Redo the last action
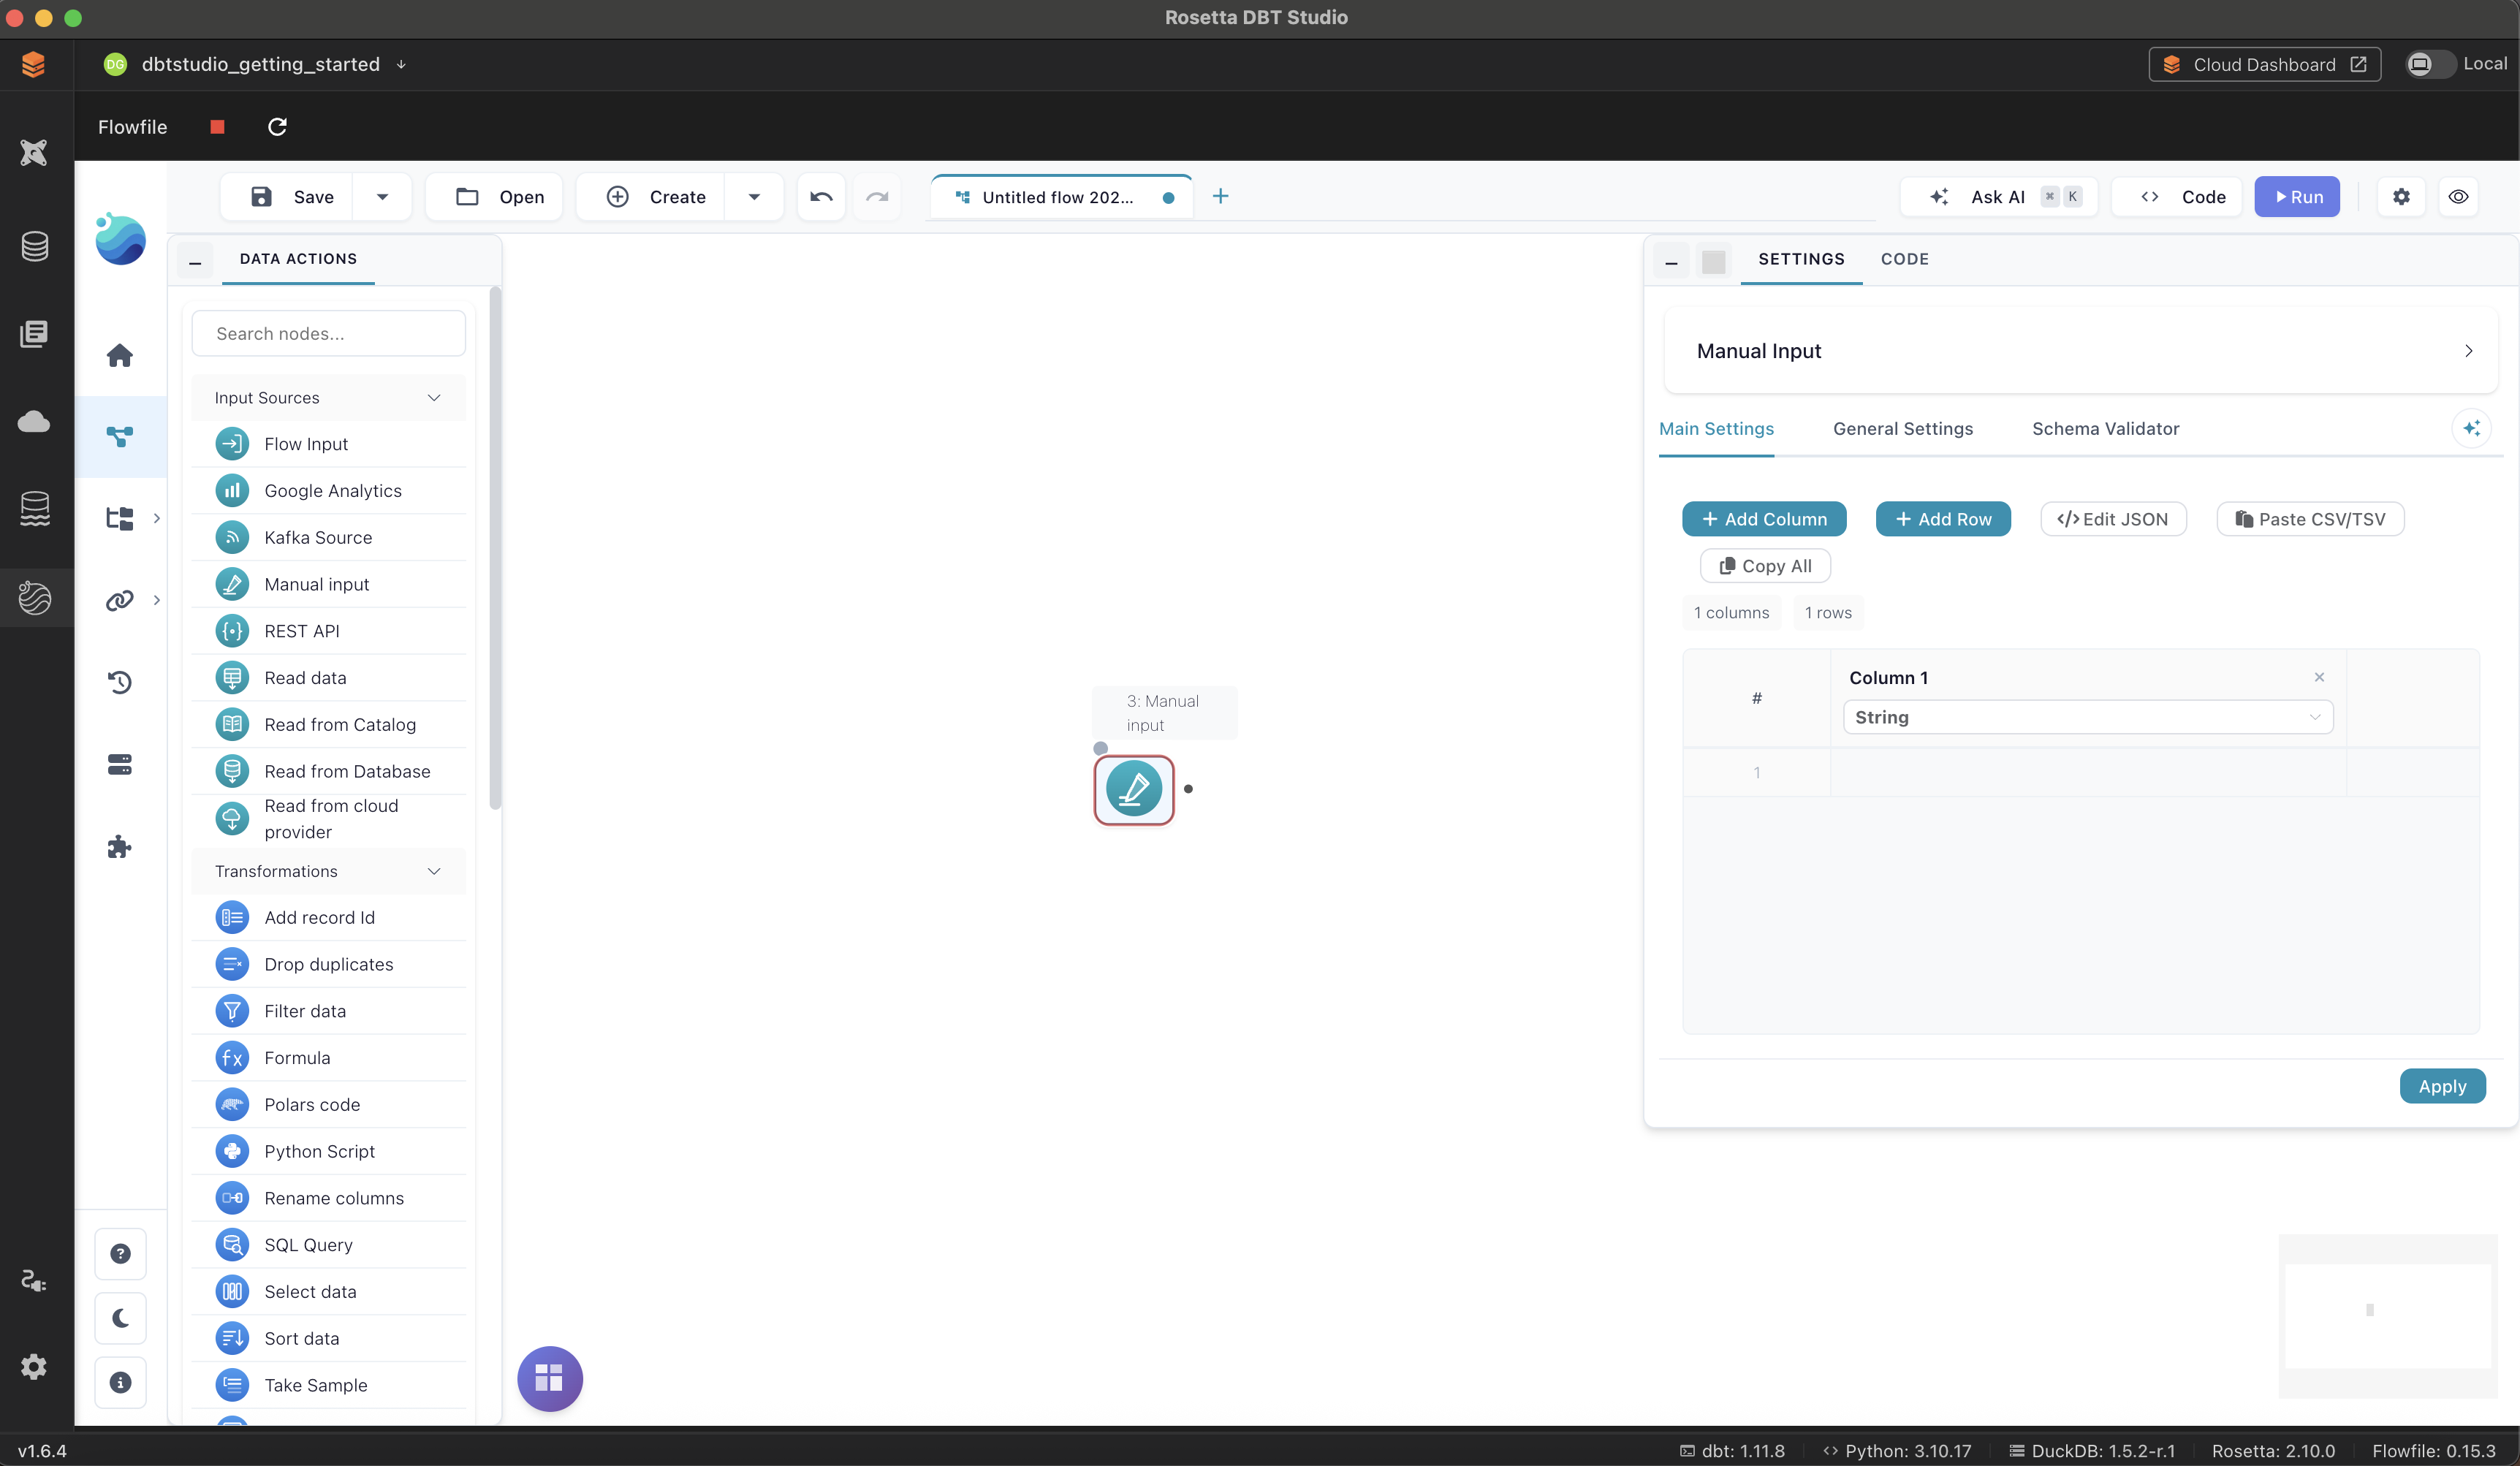 point(877,197)
